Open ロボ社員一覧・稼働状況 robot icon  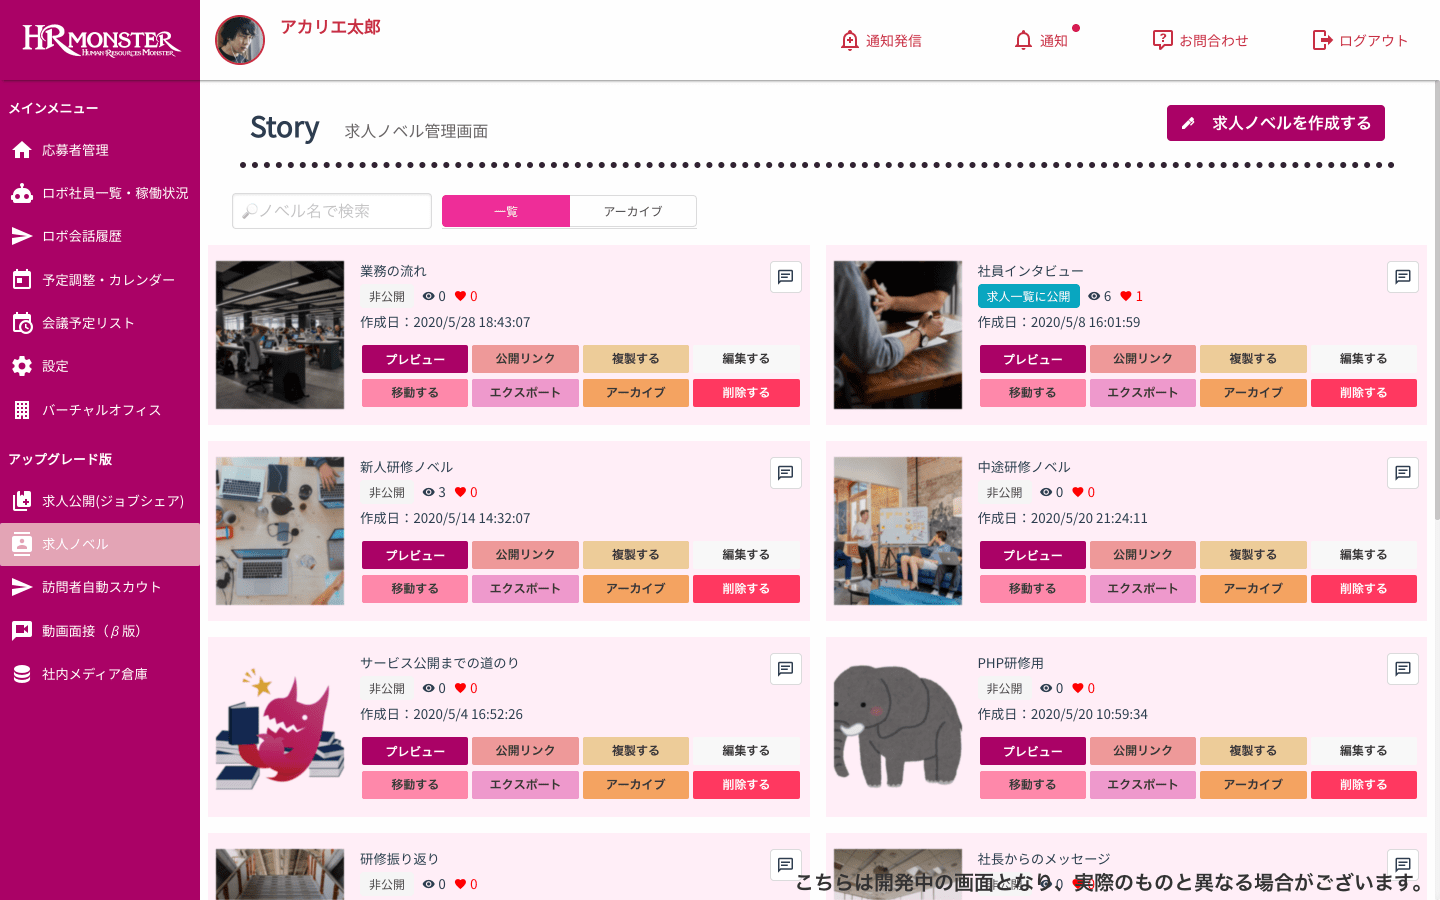point(22,193)
